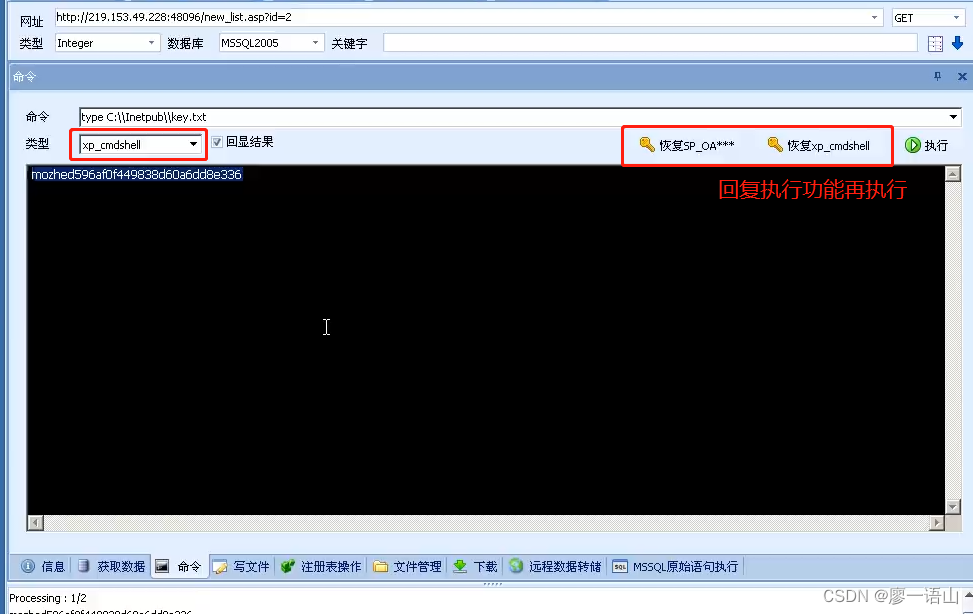The image size is (973, 614).
Task: Open the MSSQL2005 database dropdown
Action: [315, 43]
